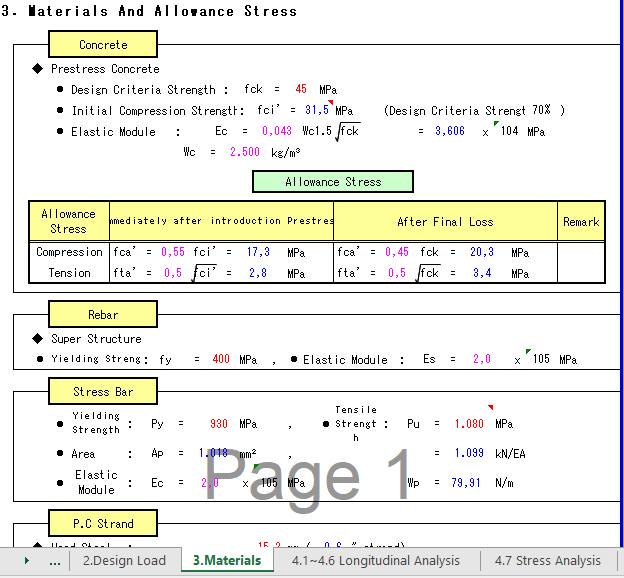Switch to the 2.Design Load sheet
This screenshot has height=578, width=624.
tap(124, 561)
